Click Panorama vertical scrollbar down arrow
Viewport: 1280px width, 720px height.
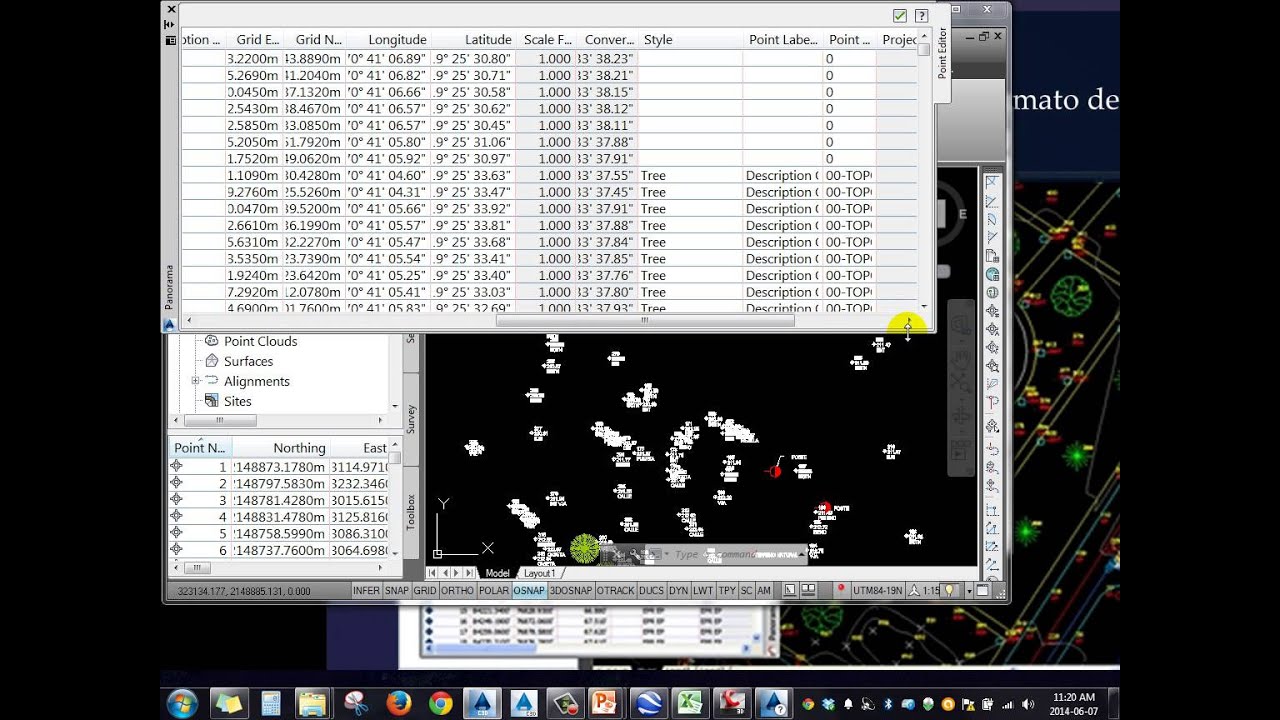point(924,306)
